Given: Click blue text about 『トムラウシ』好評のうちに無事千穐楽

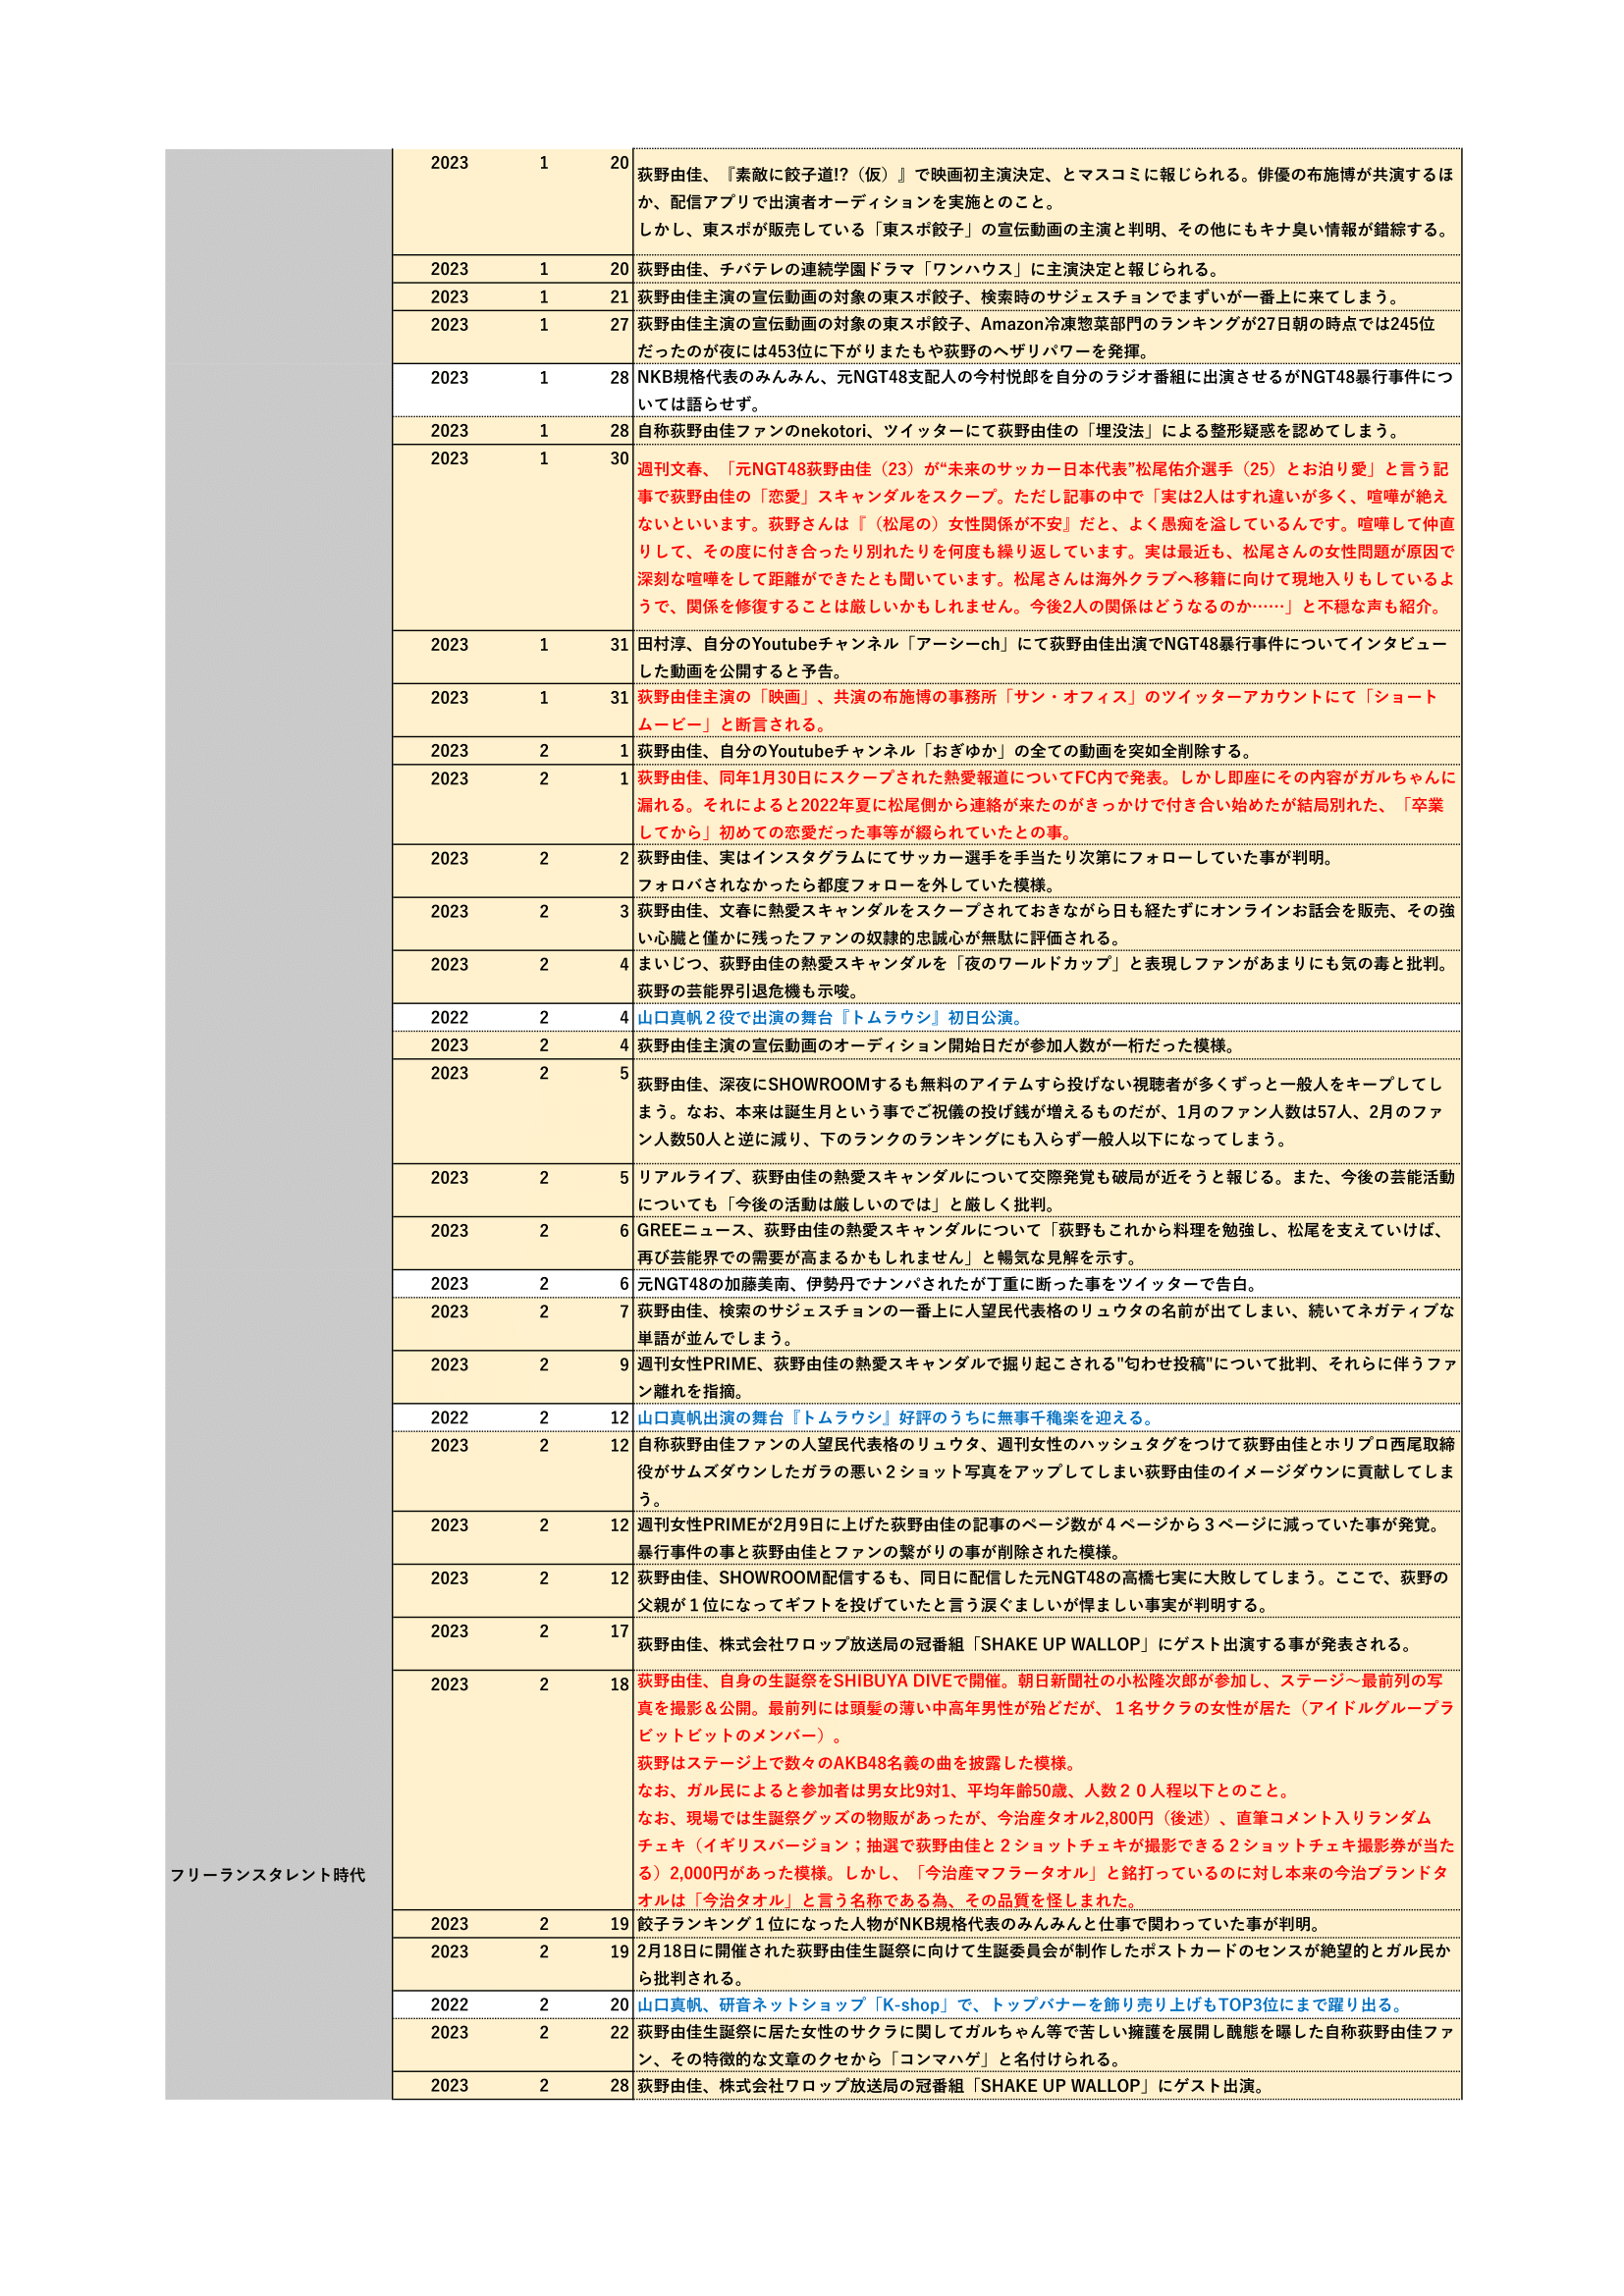Looking at the screenshot, I should [x=896, y=1418].
